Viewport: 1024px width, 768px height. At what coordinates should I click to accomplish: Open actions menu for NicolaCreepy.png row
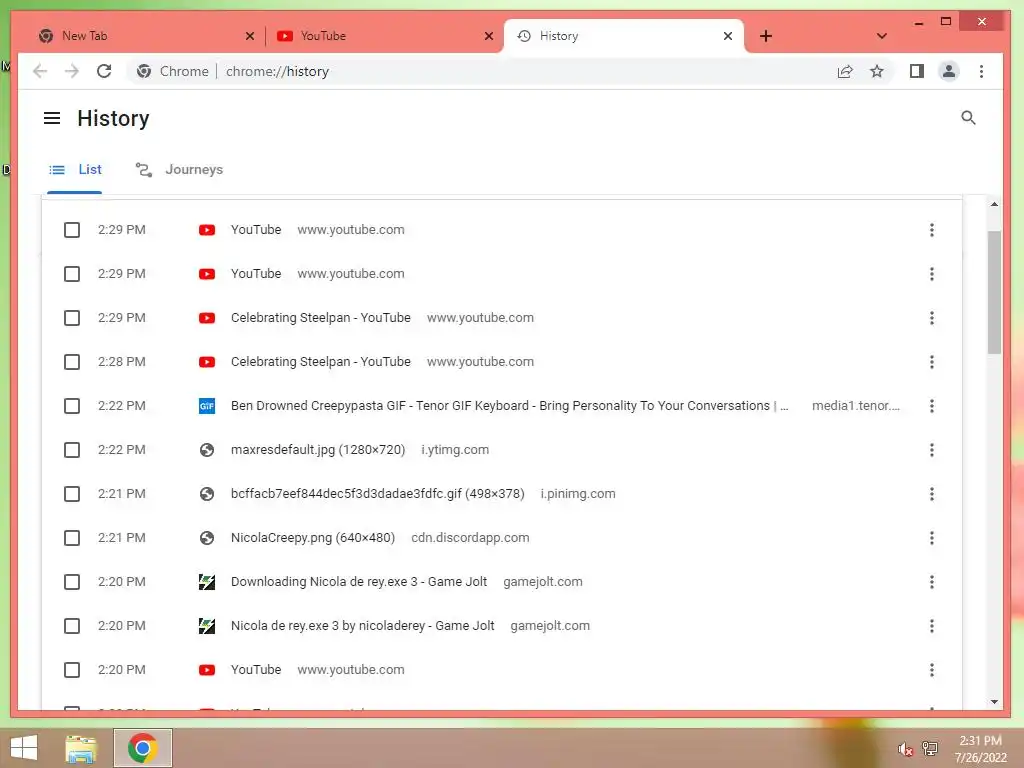tap(932, 538)
